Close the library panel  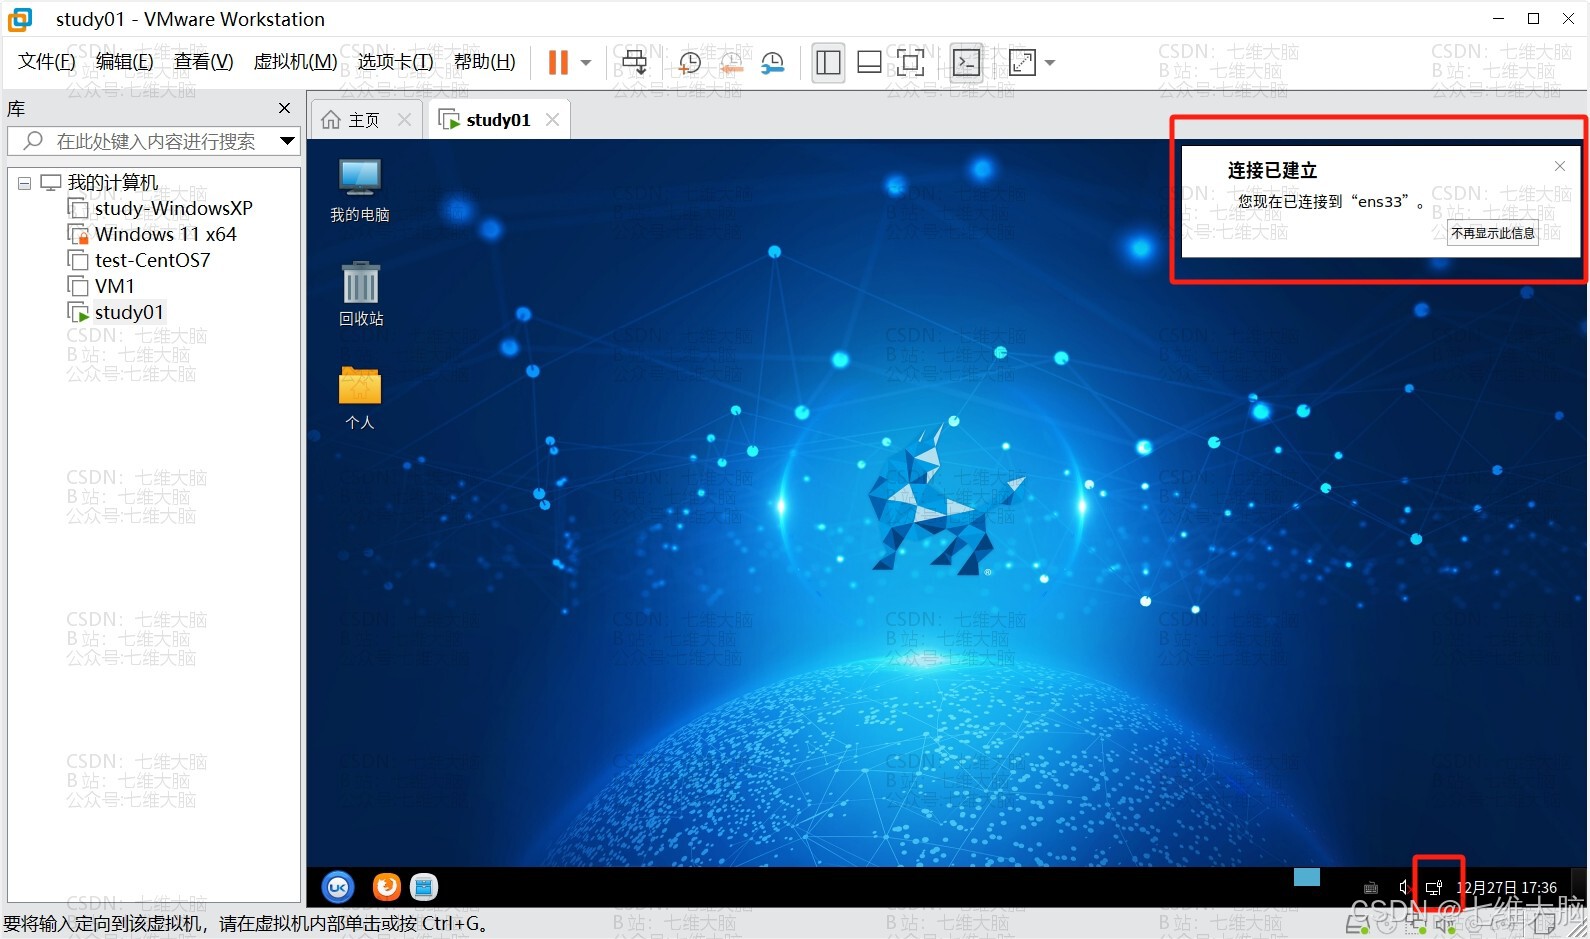click(x=284, y=108)
